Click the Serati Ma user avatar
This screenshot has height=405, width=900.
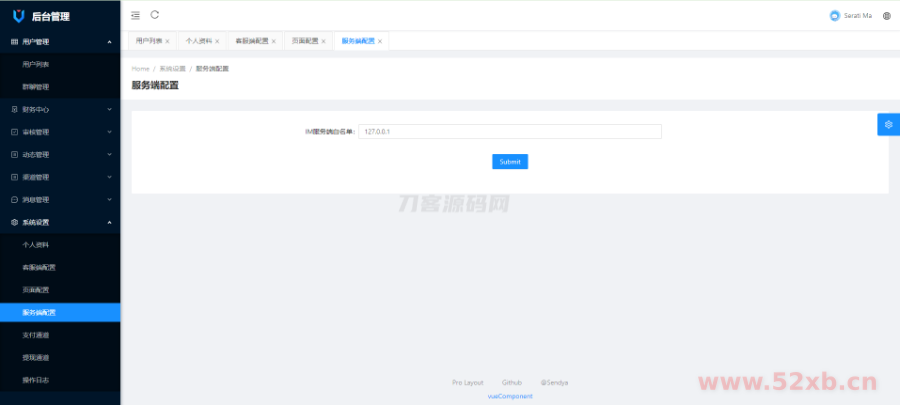point(835,16)
